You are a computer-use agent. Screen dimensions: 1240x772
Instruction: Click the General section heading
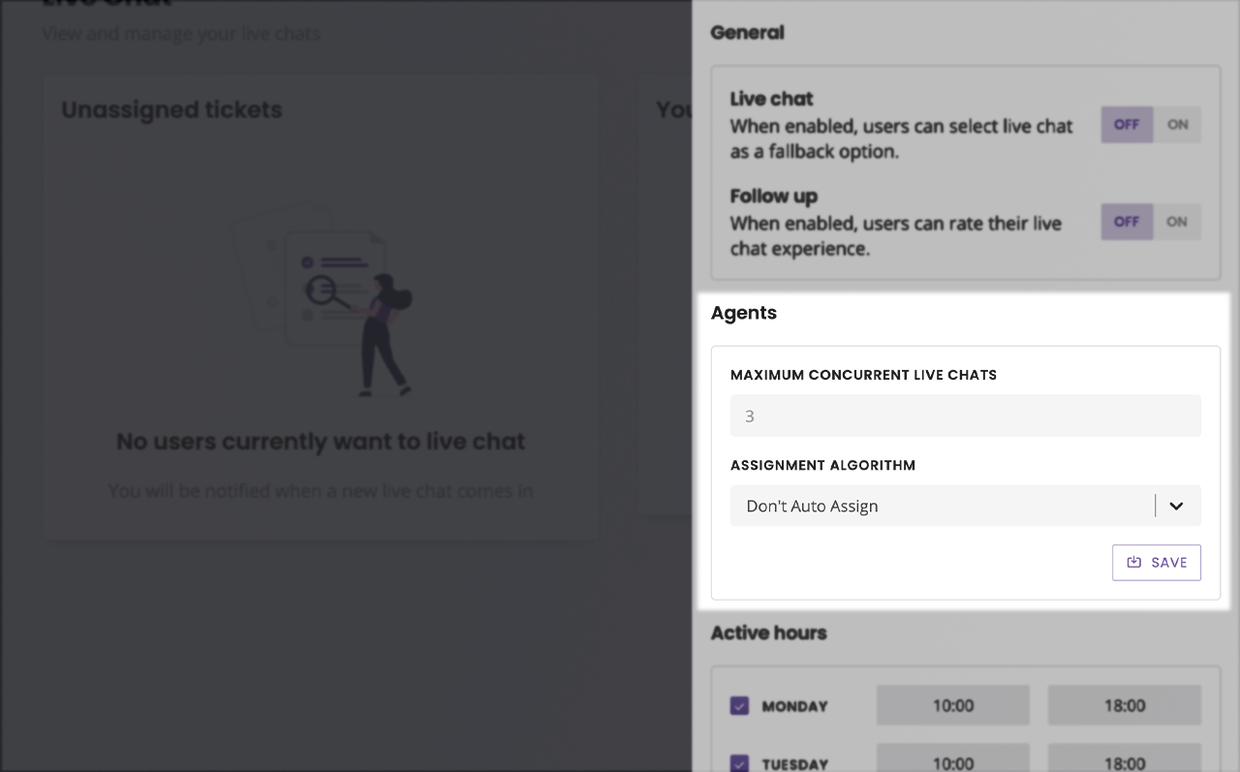point(747,33)
